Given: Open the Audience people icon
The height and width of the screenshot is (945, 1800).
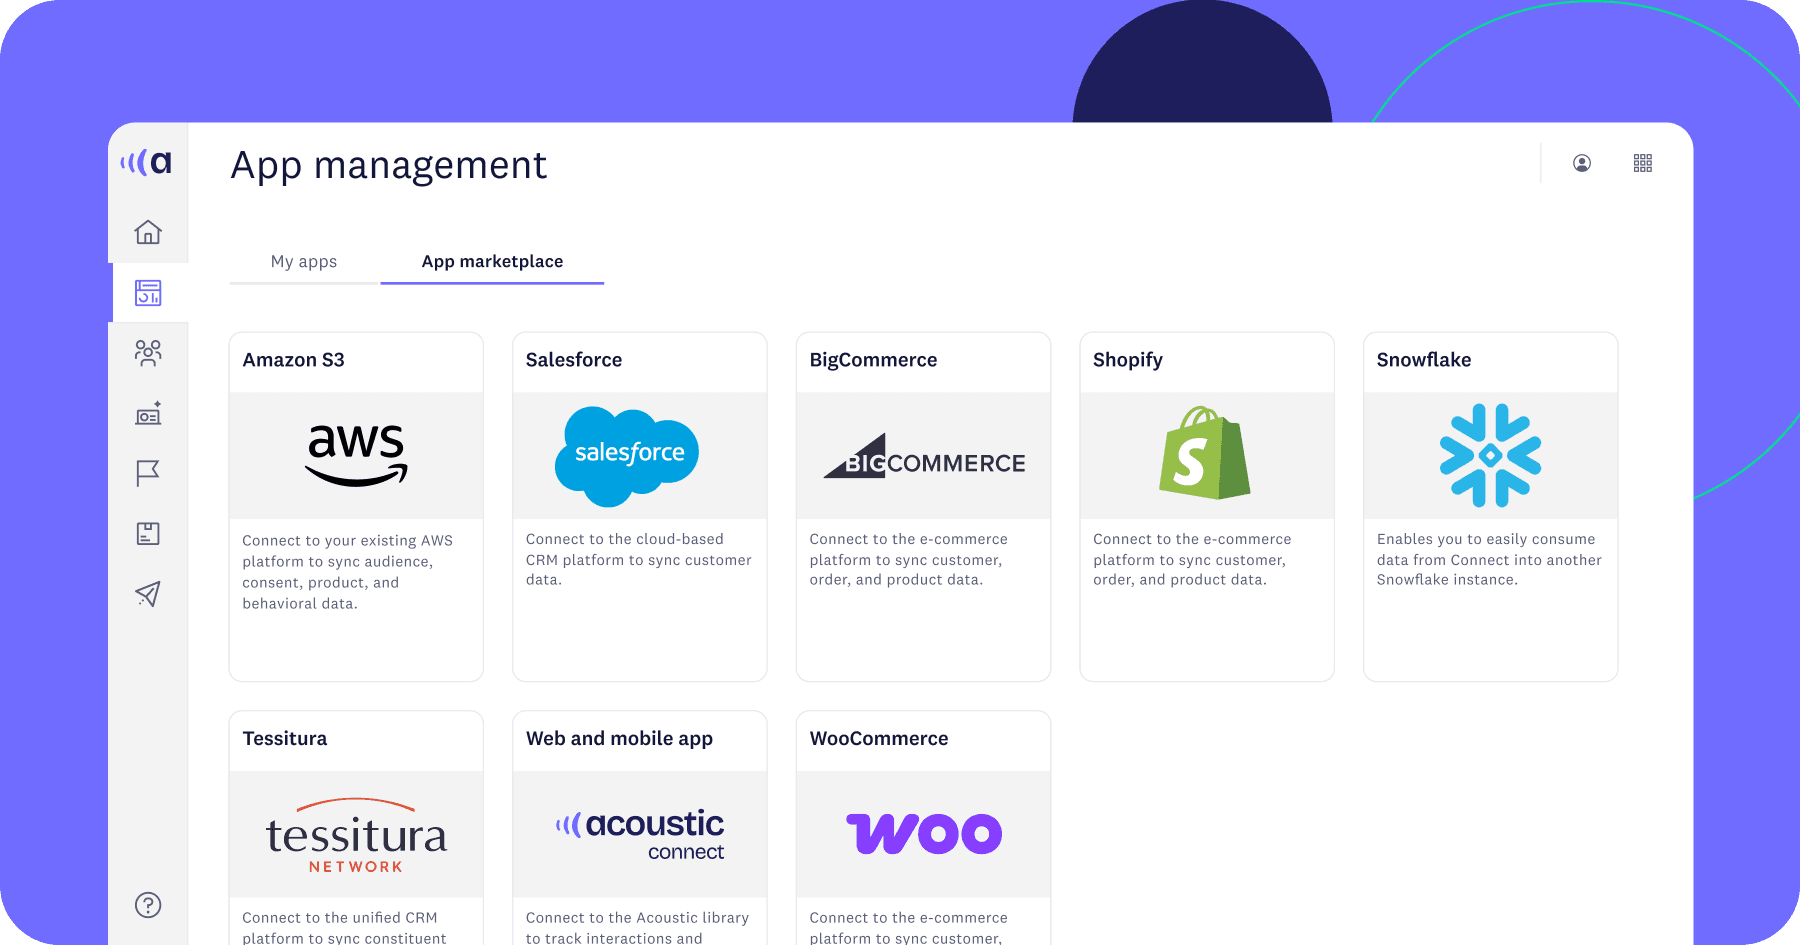Looking at the screenshot, I should pos(148,353).
